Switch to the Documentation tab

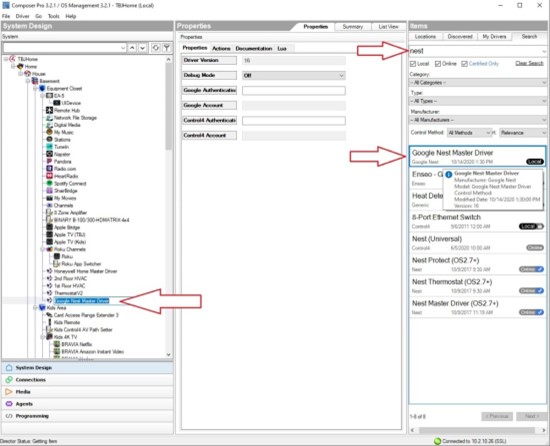pyautogui.click(x=254, y=48)
